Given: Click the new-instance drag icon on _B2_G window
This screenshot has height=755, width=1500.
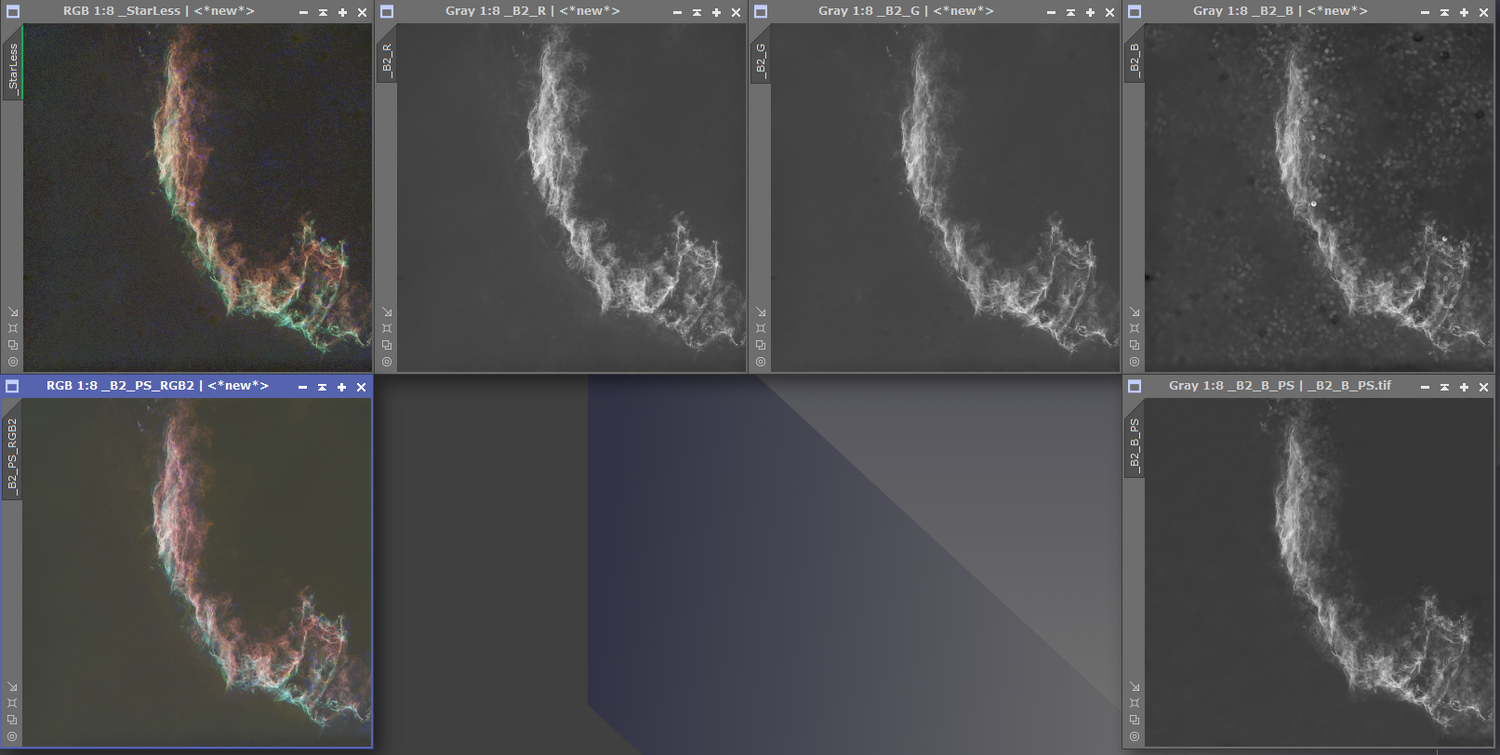Looking at the screenshot, I should click(x=762, y=344).
